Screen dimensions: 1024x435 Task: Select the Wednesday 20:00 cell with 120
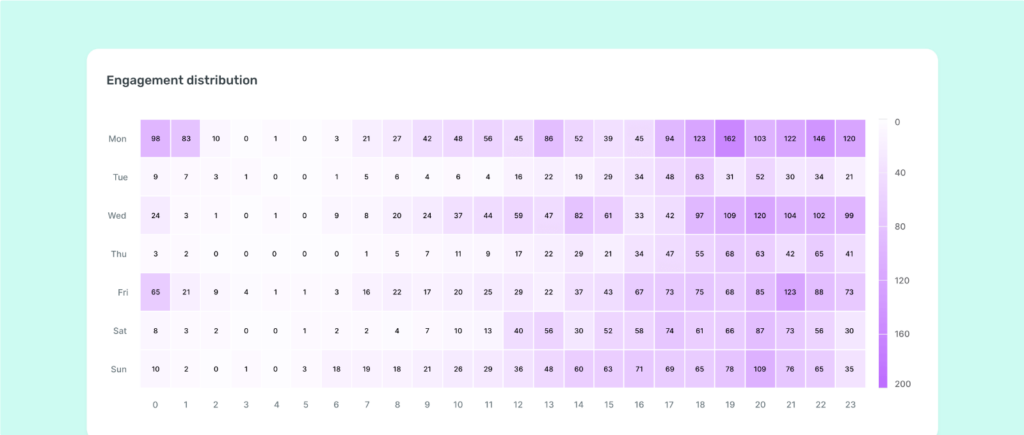click(760, 216)
